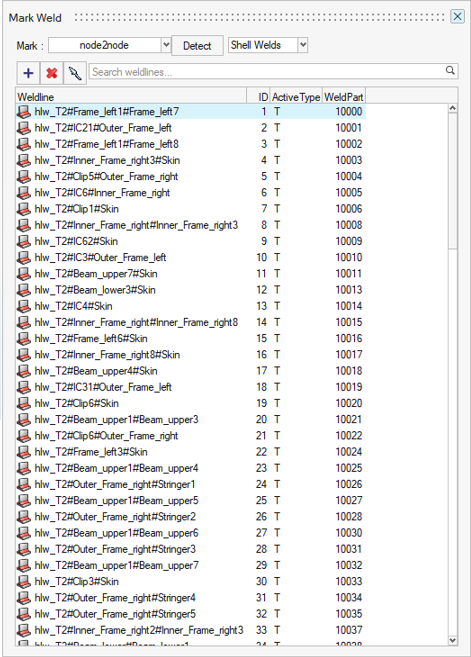Sort by the WeldPart column header
This screenshot has width=471, height=657.
click(344, 97)
